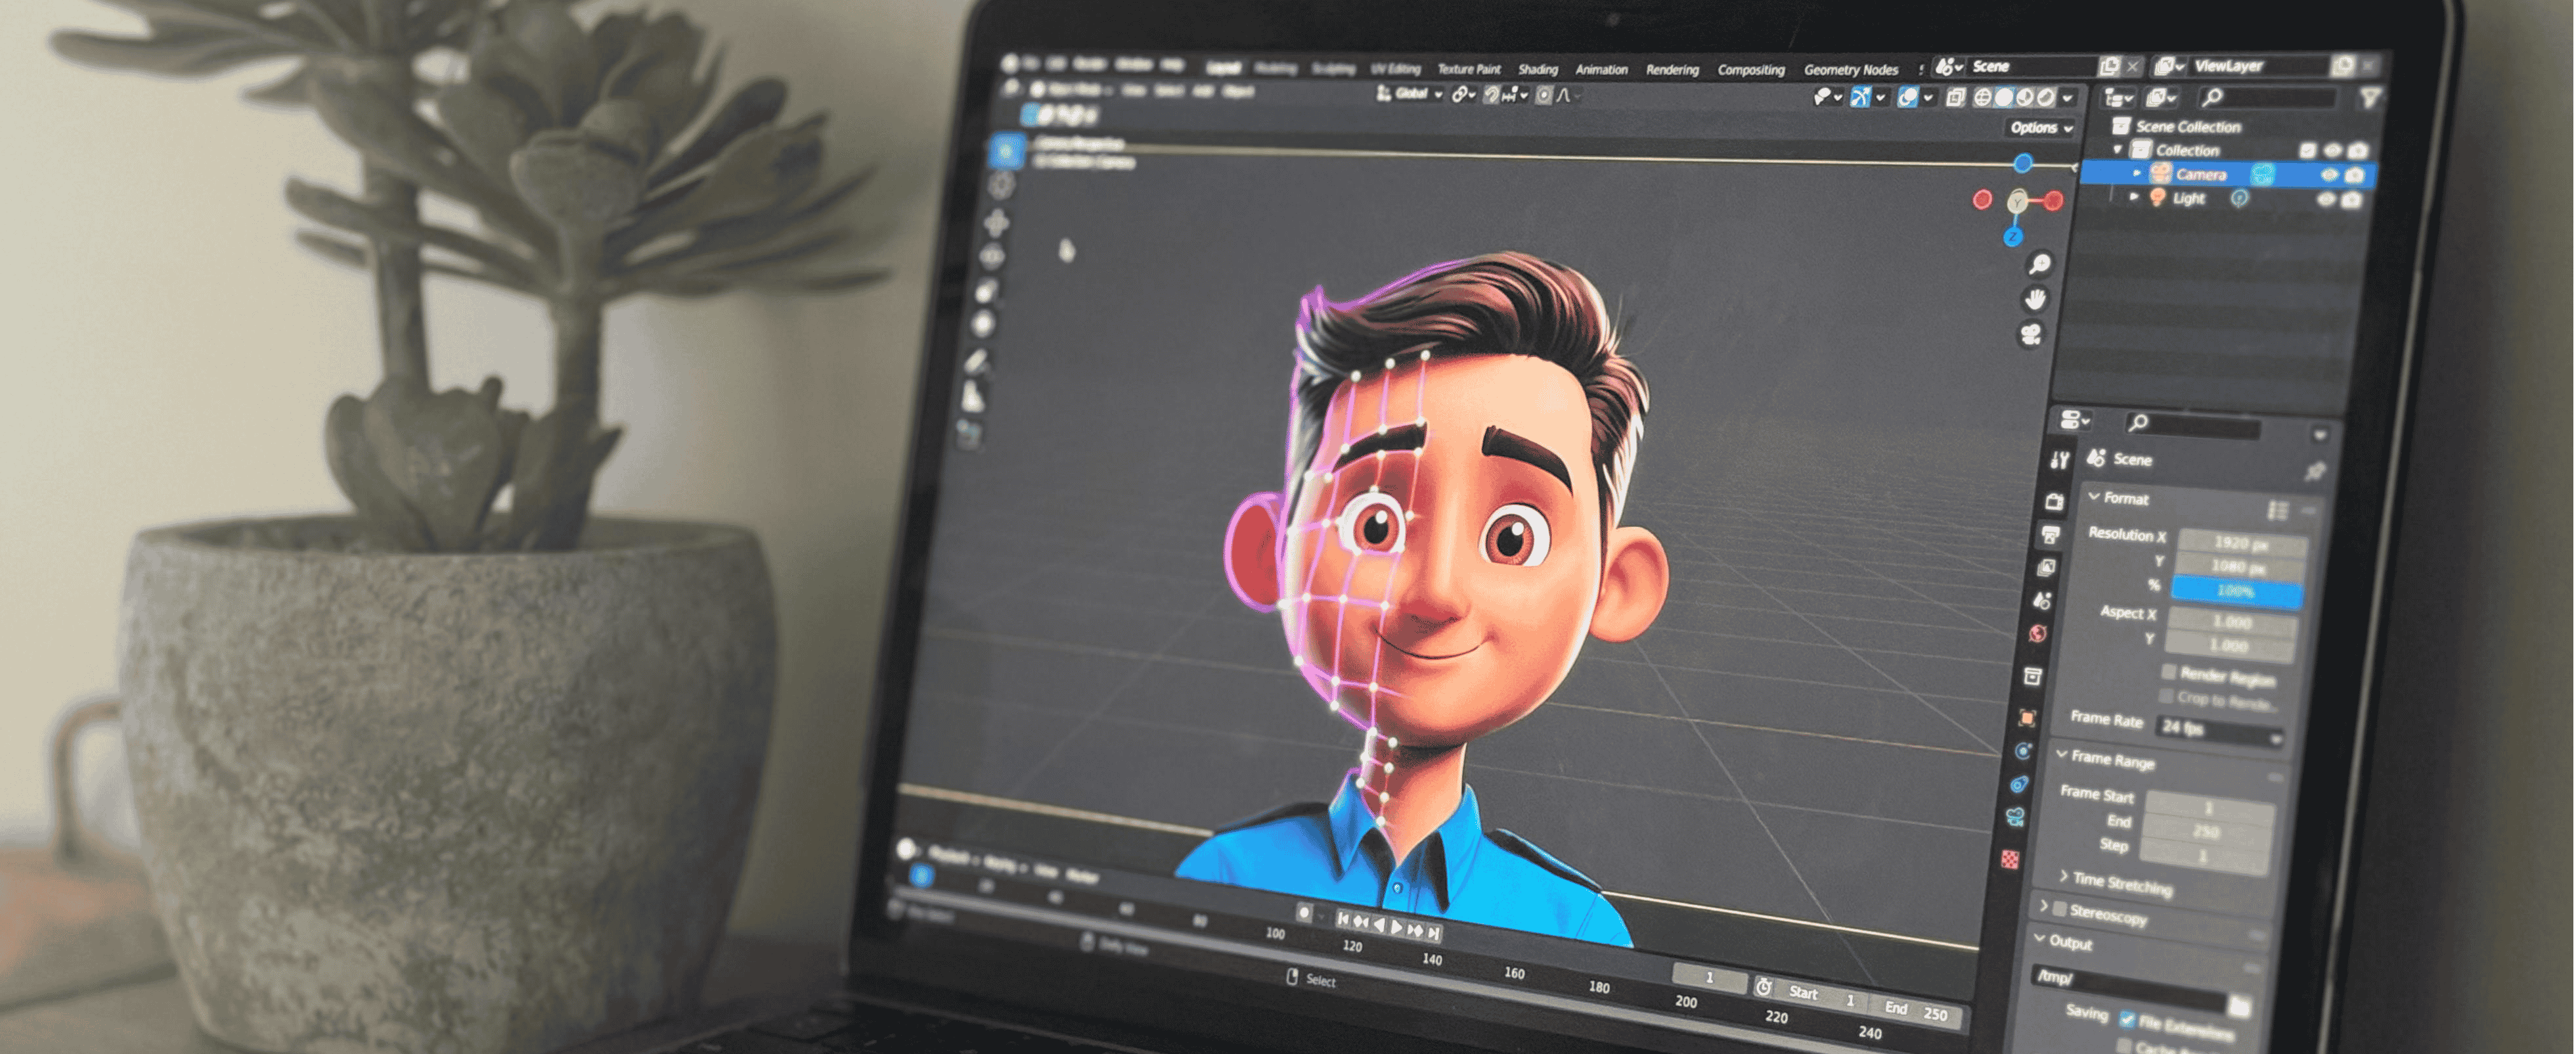The width and height of the screenshot is (2576, 1054).
Task: Open Texture properties checkerboard tab
Action: click(x=2010, y=859)
